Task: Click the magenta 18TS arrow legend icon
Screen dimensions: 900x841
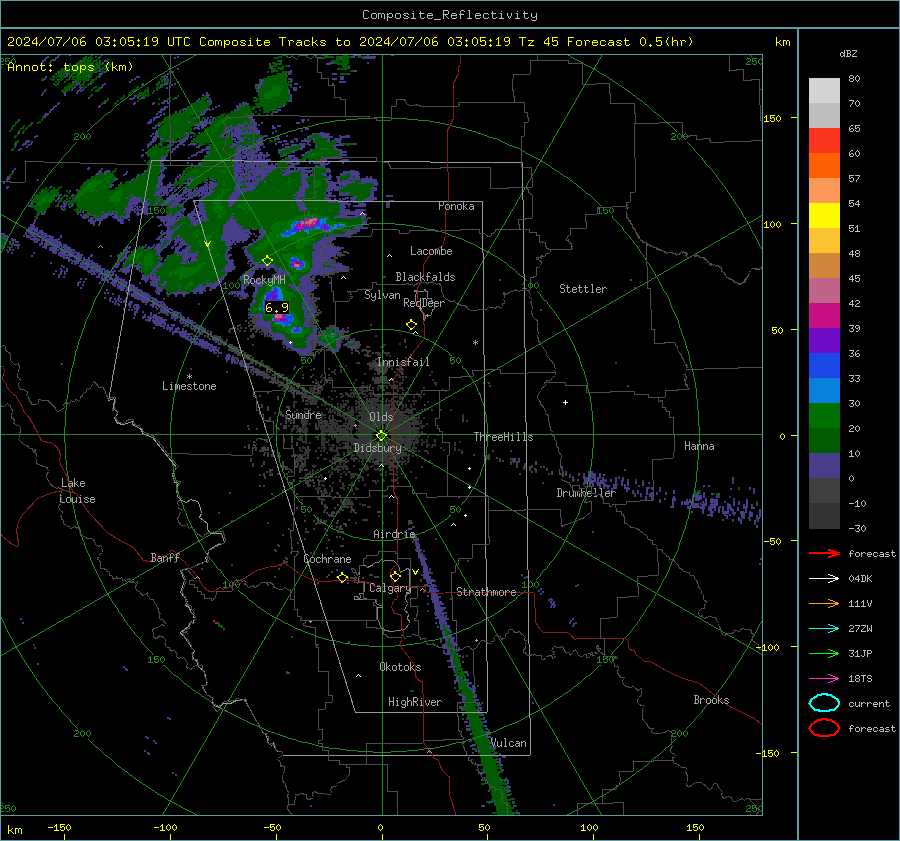Action: click(x=824, y=679)
